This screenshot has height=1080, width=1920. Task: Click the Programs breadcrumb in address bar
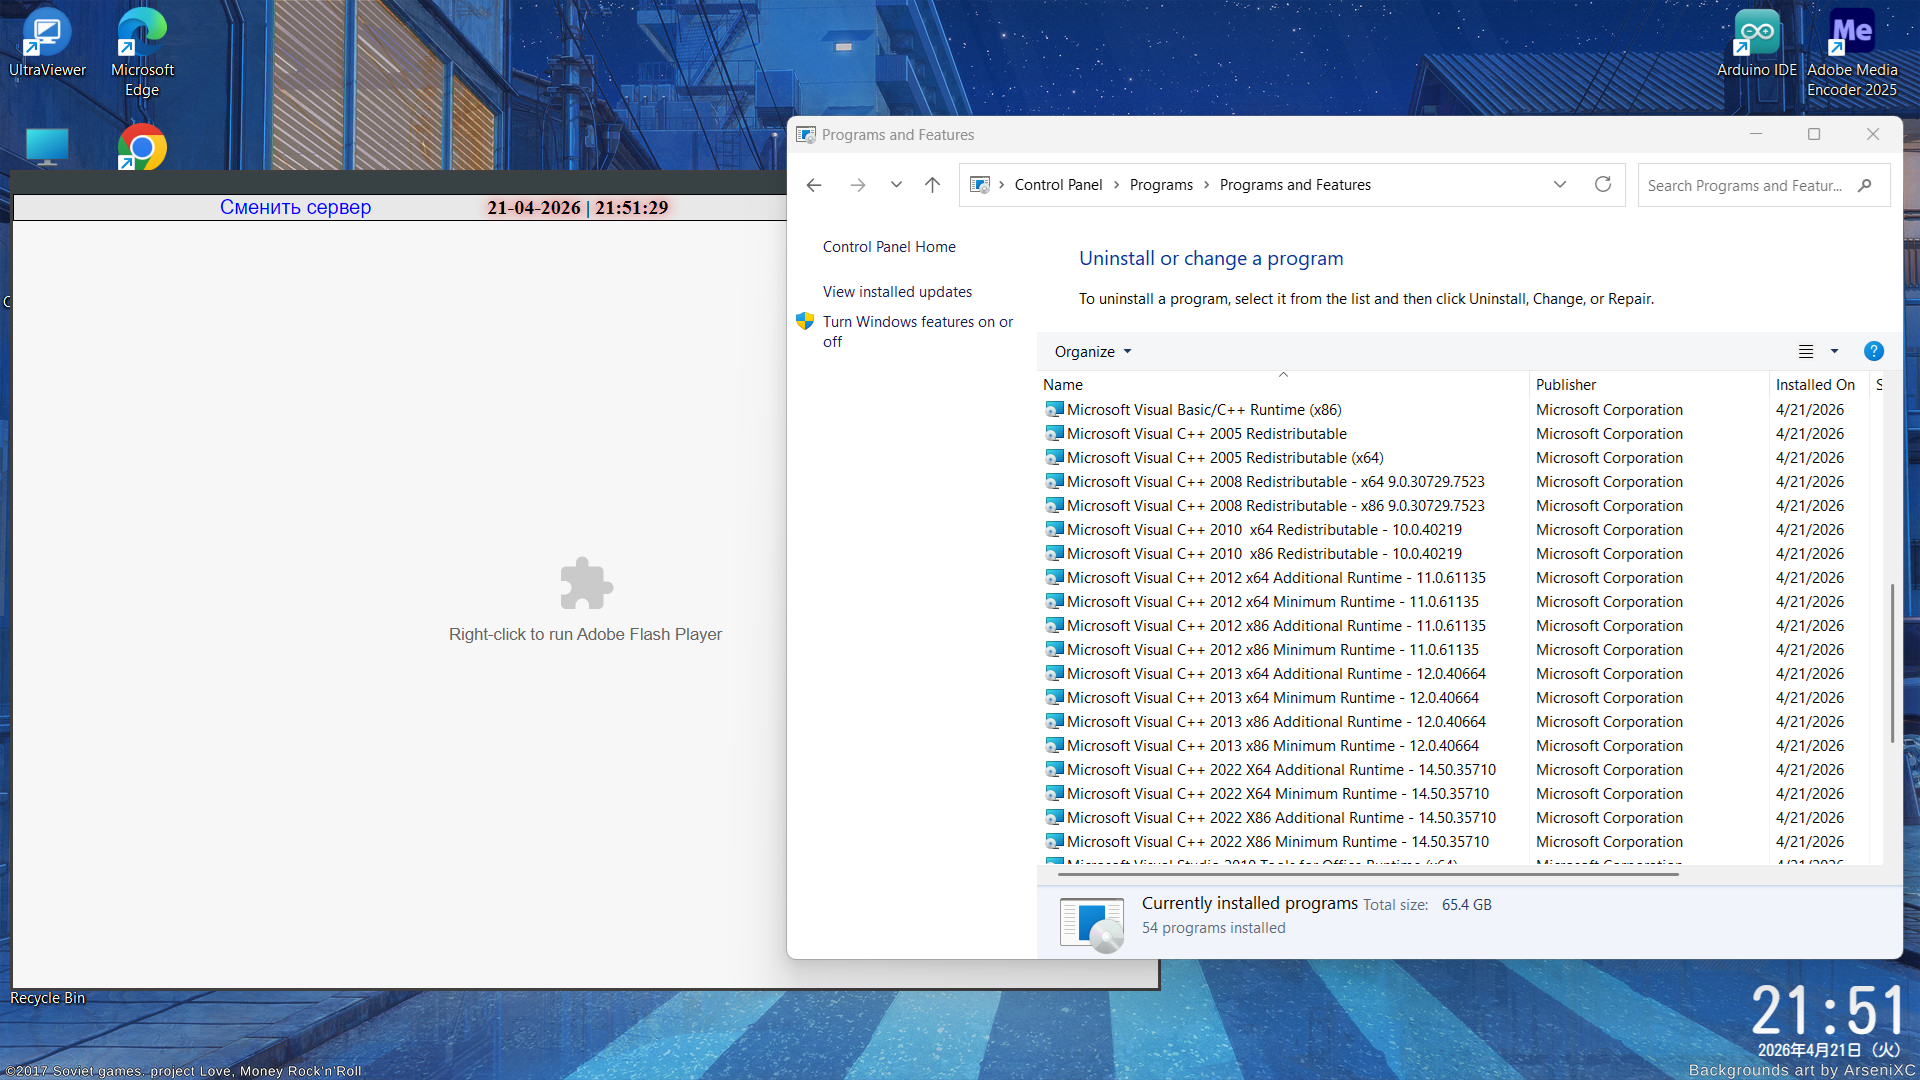pyautogui.click(x=1160, y=185)
